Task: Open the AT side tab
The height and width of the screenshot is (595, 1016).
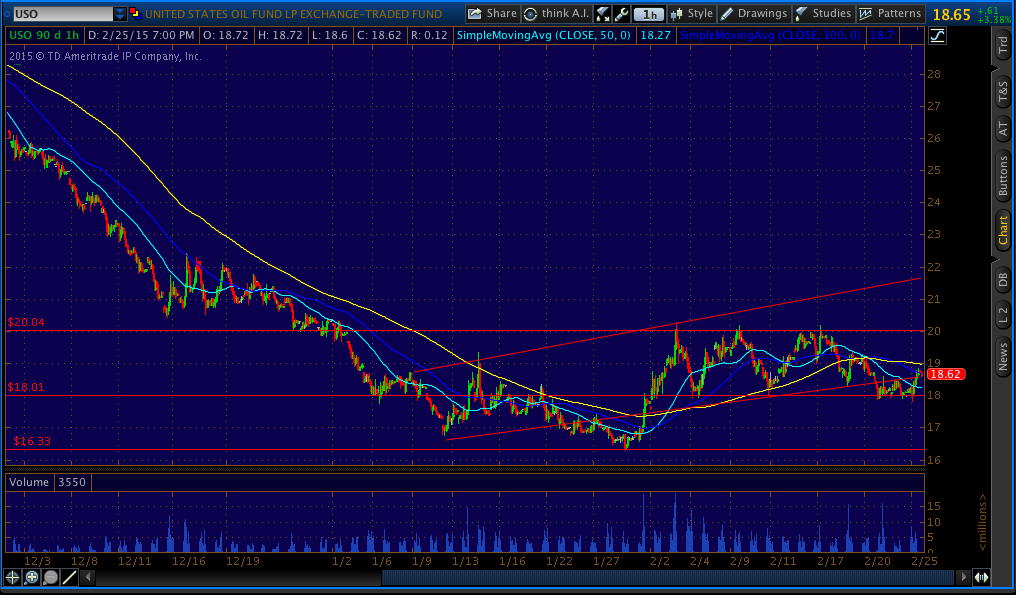Action: pos(1003,128)
